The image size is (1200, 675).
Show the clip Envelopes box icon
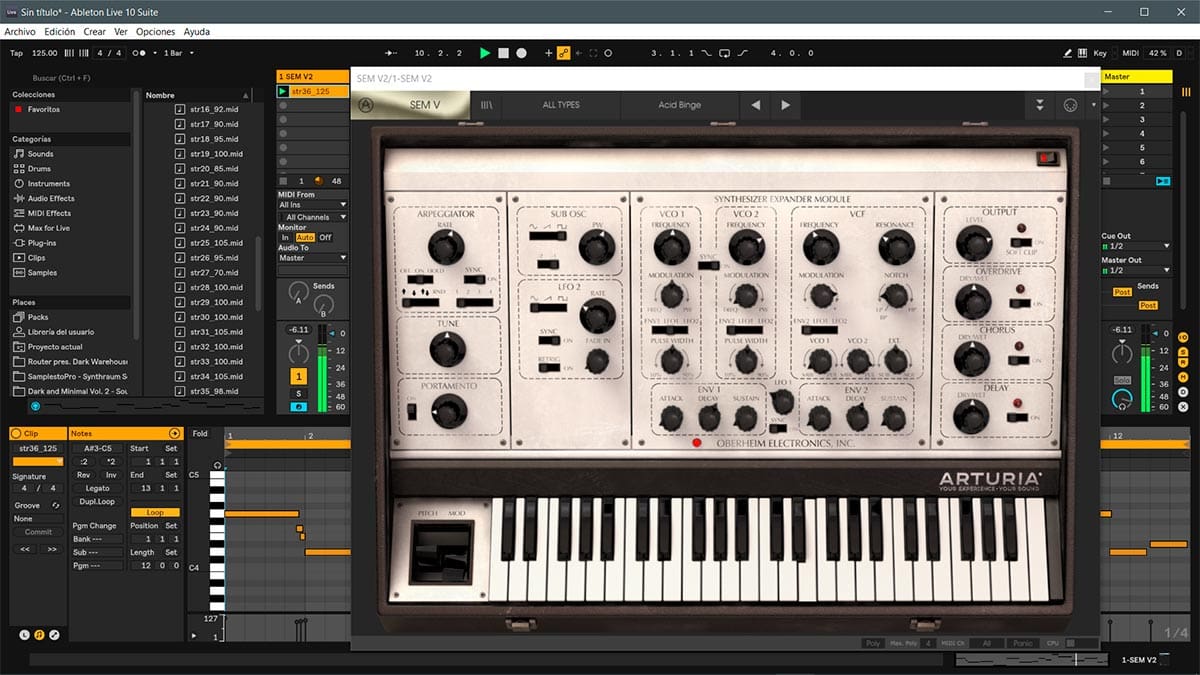tap(54, 634)
